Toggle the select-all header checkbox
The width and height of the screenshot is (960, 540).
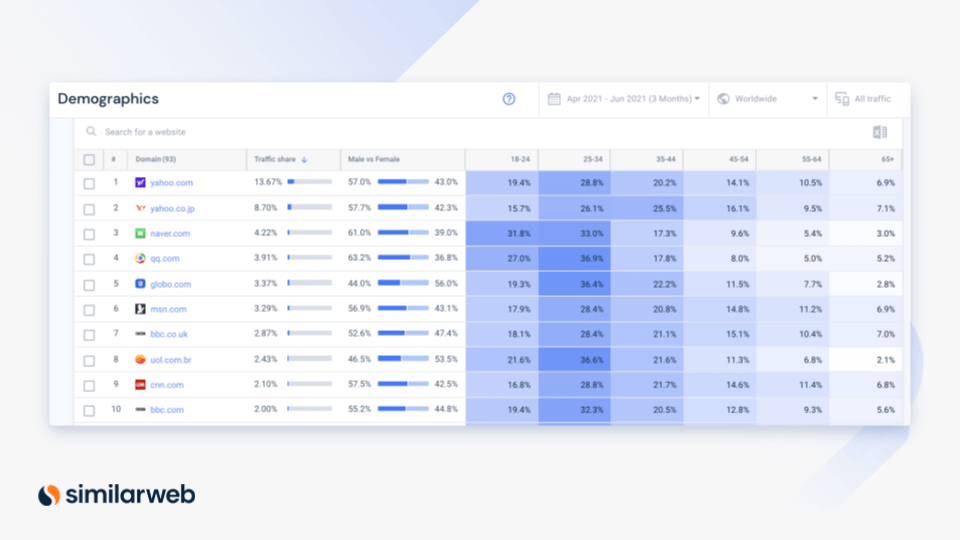(x=89, y=160)
